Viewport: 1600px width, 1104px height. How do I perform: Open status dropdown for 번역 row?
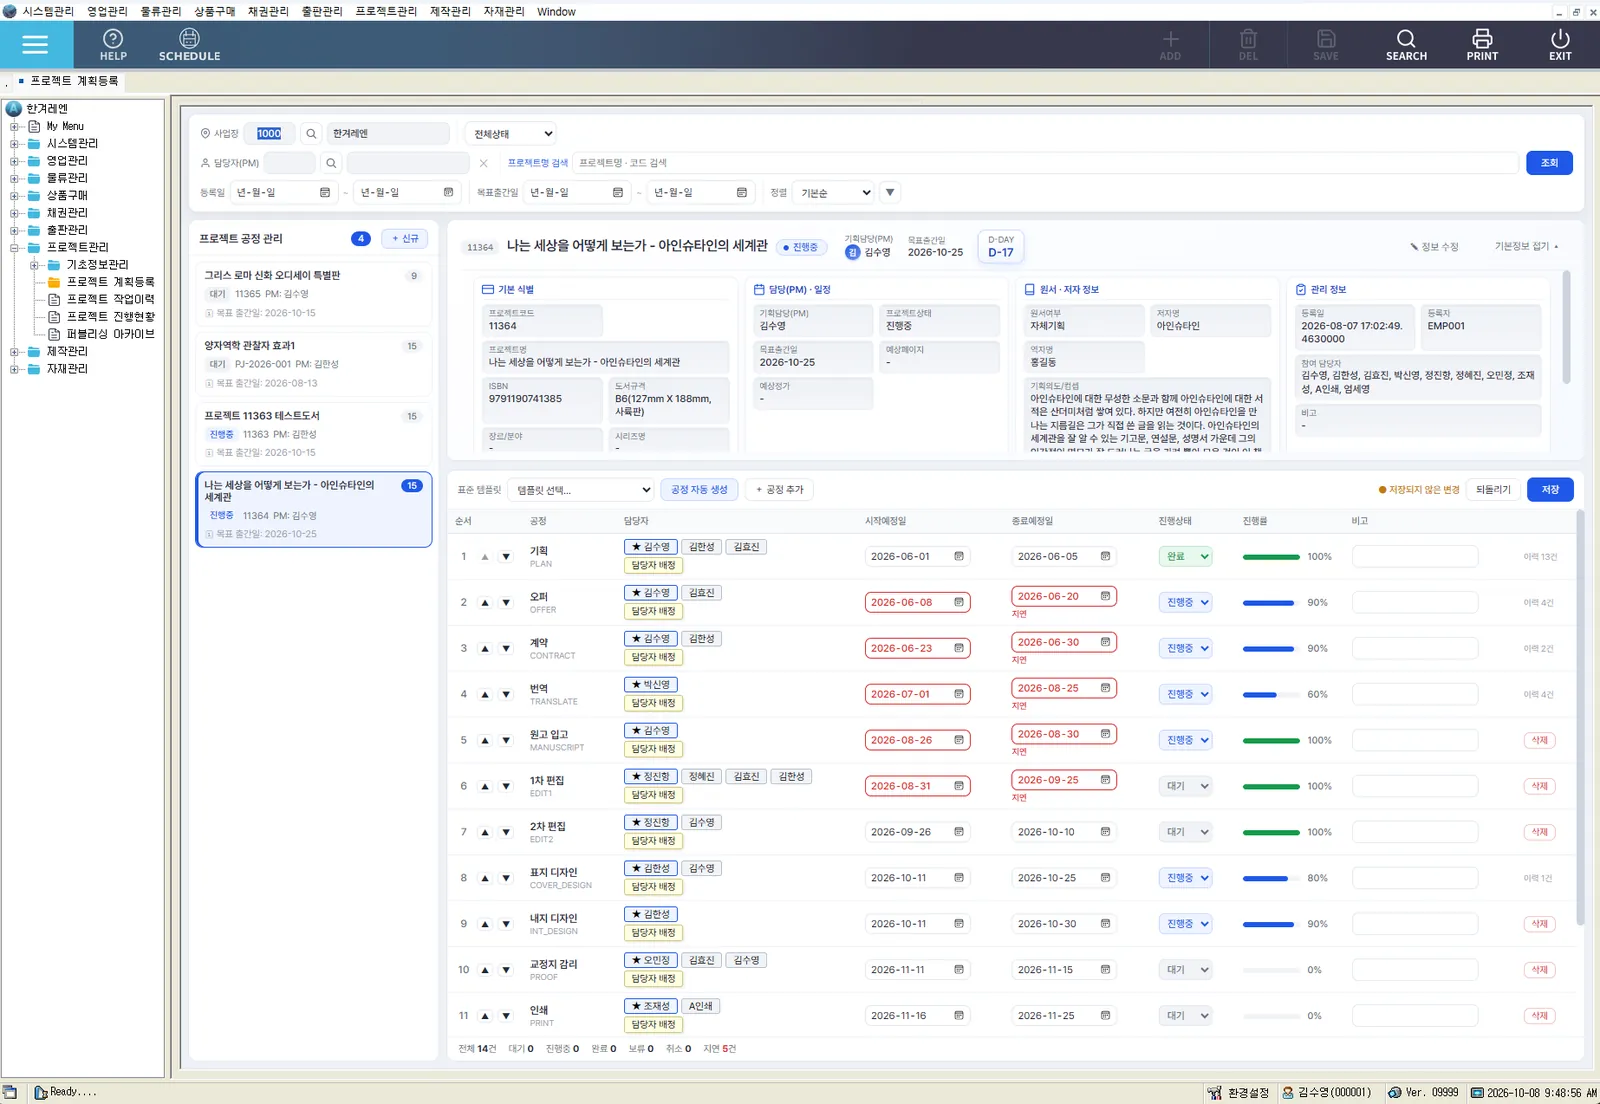pyautogui.click(x=1186, y=694)
